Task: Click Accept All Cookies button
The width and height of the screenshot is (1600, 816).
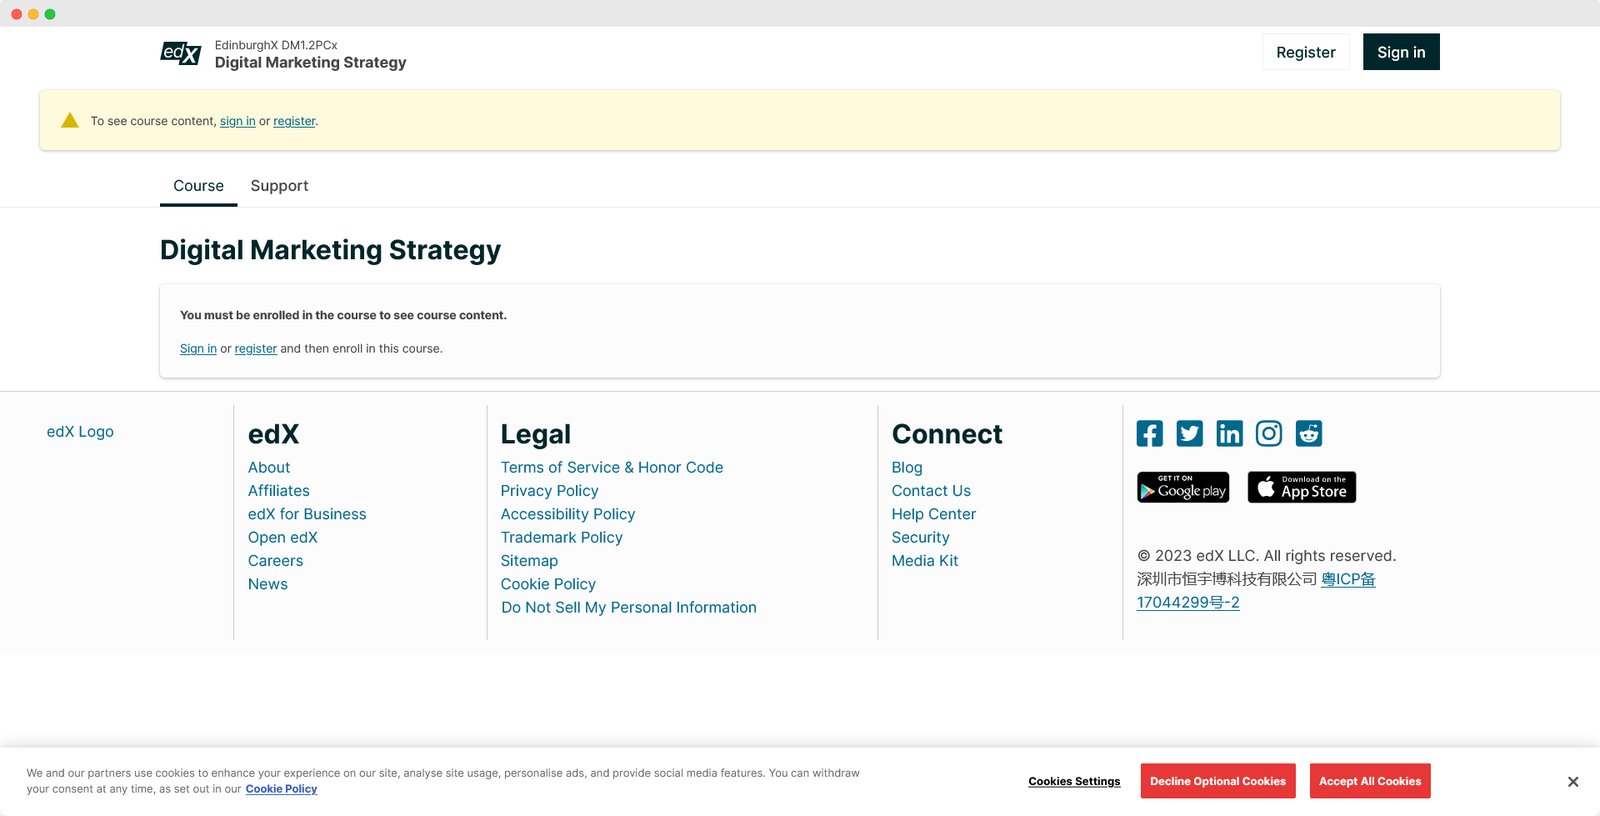Action: pyautogui.click(x=1370, y=781)
